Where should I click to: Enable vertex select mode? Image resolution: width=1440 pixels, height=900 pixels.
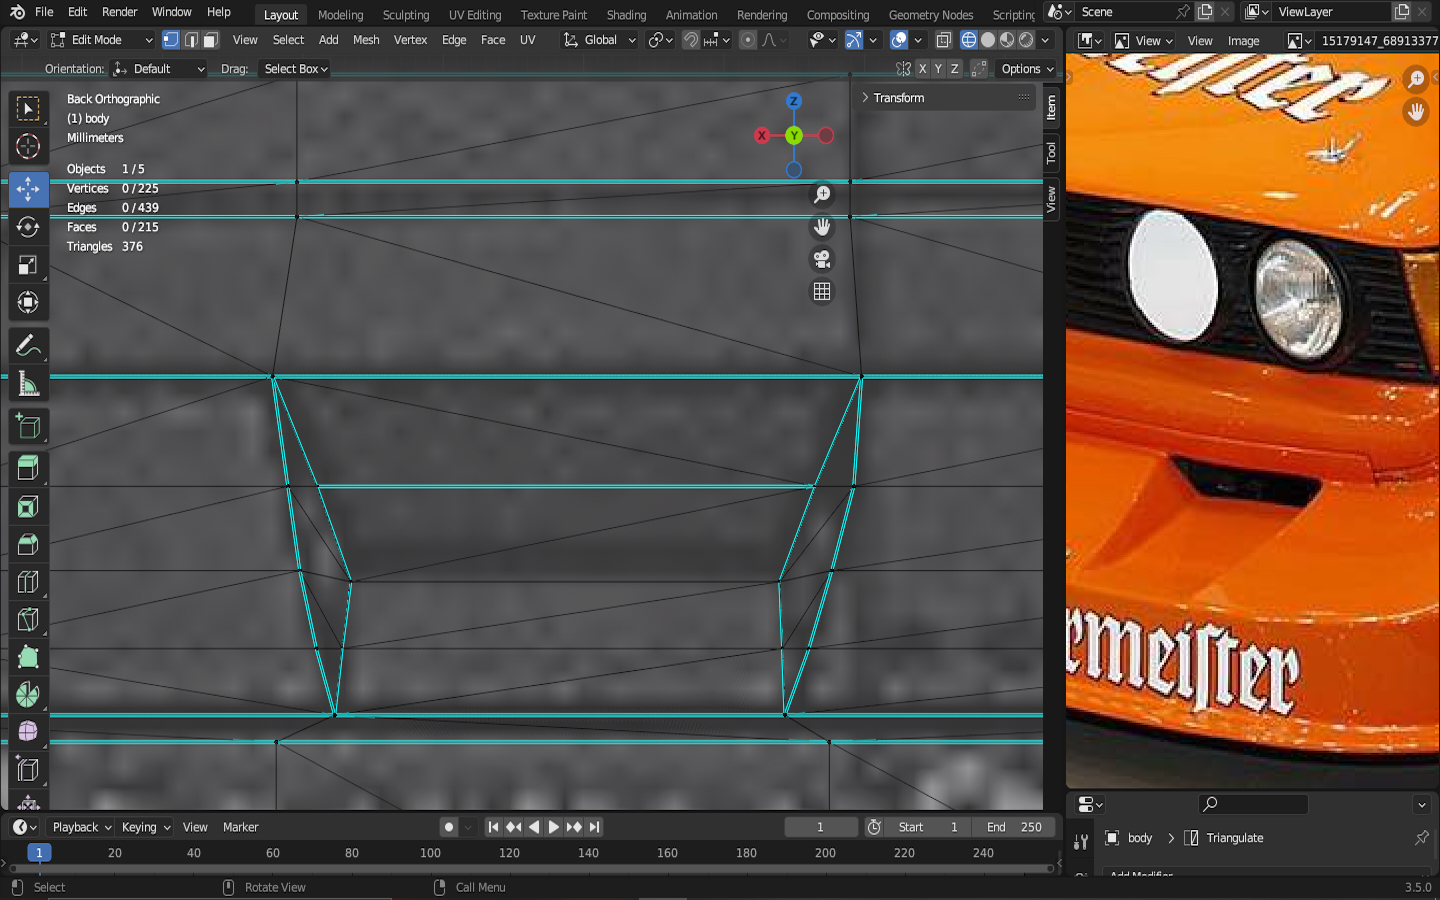coord(171,40)
